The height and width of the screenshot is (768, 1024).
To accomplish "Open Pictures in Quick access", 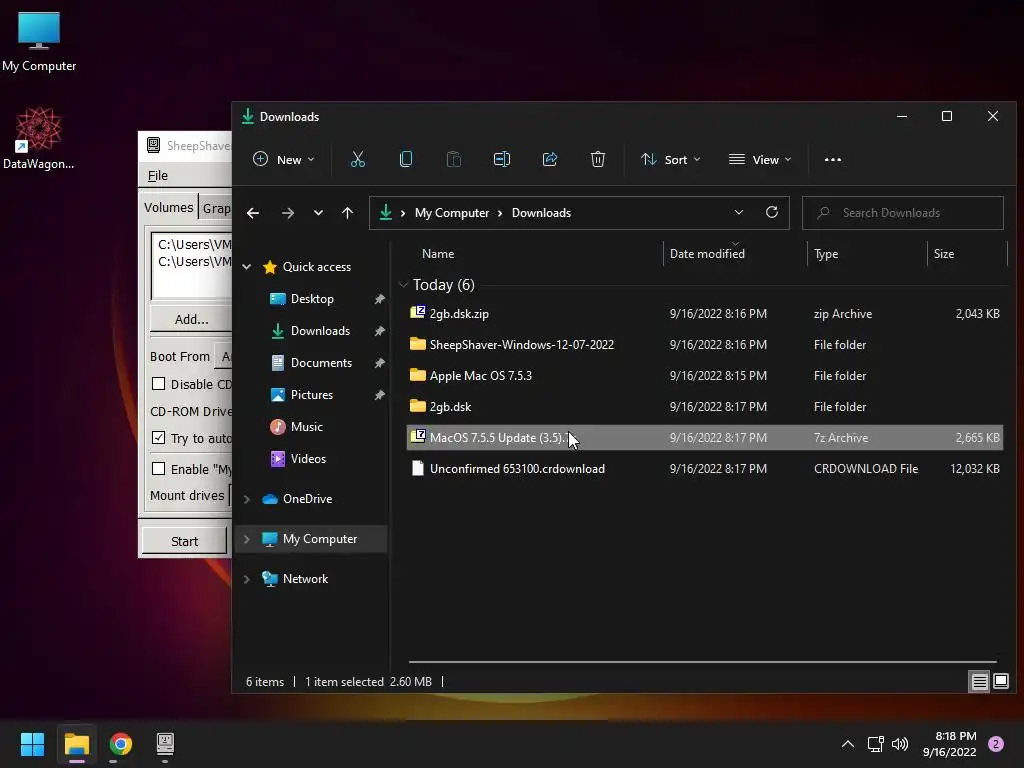I will click(x=312, y=394).
